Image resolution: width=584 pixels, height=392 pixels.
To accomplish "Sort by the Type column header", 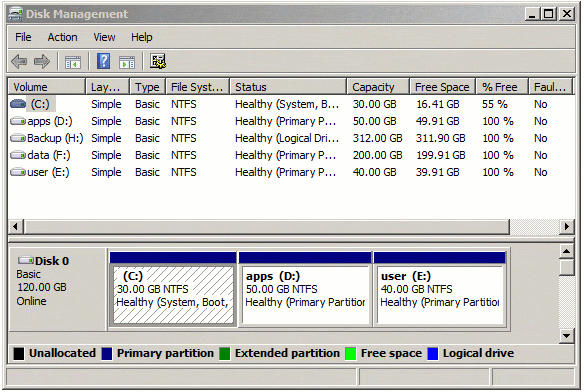I will click(148, 87).
